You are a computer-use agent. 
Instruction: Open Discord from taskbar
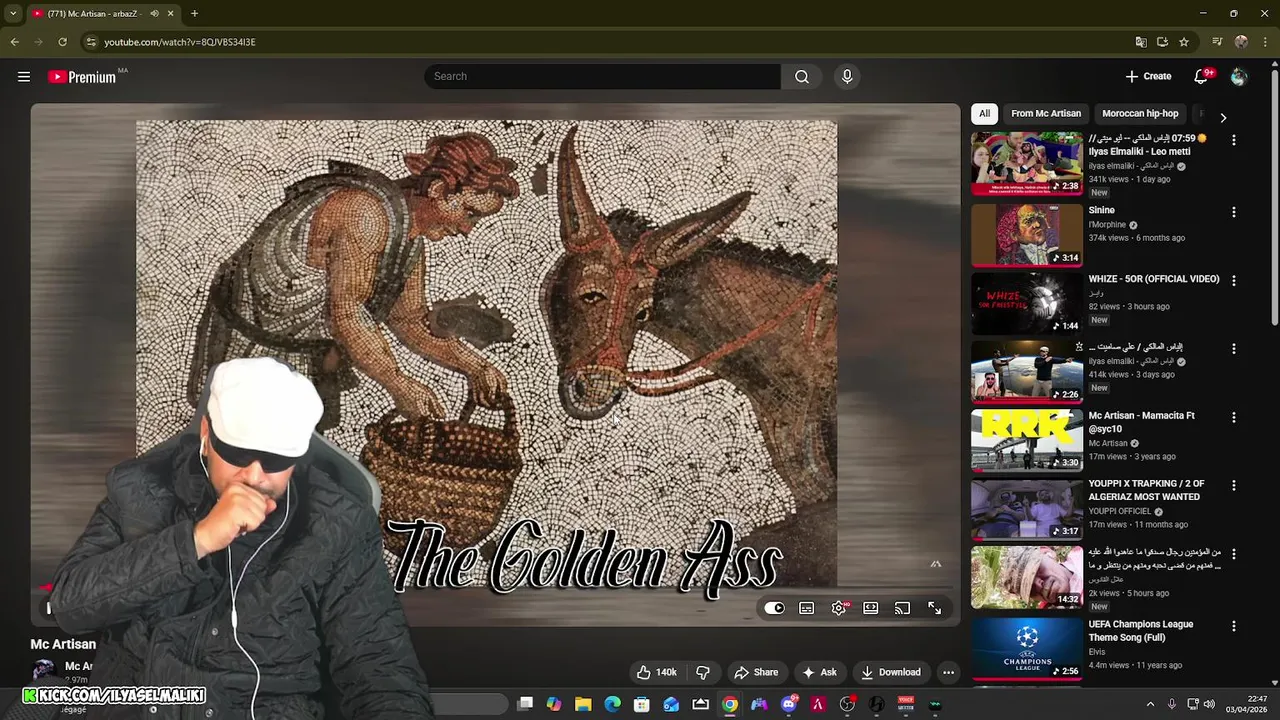coord(789,704)
